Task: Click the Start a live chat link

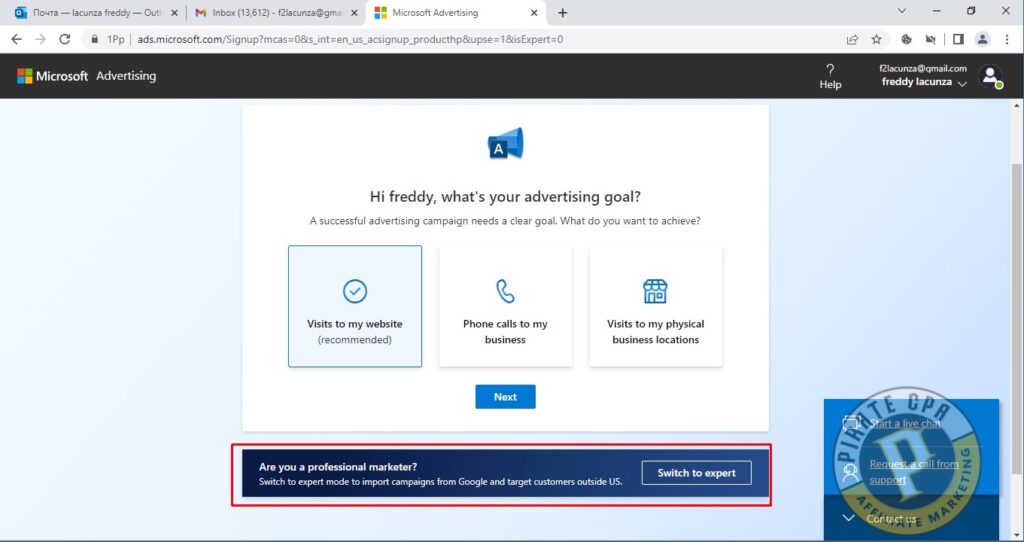Action: pos(905,423)
